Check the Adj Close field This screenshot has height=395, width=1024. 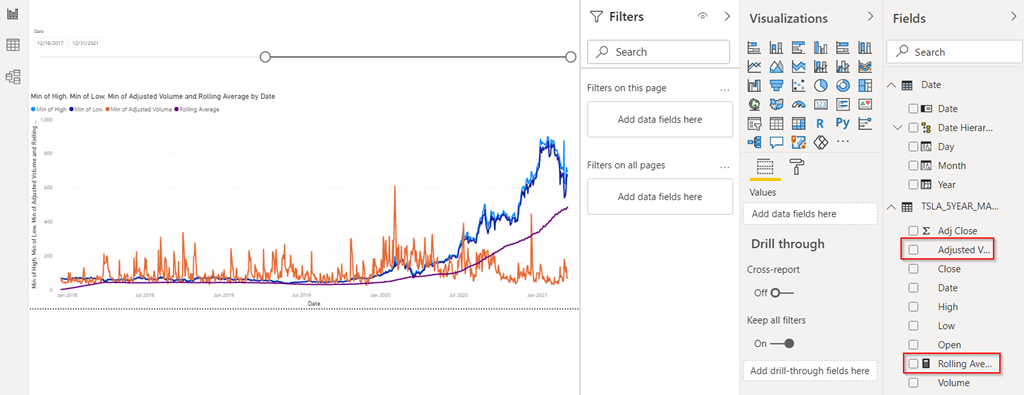[914, 230]
